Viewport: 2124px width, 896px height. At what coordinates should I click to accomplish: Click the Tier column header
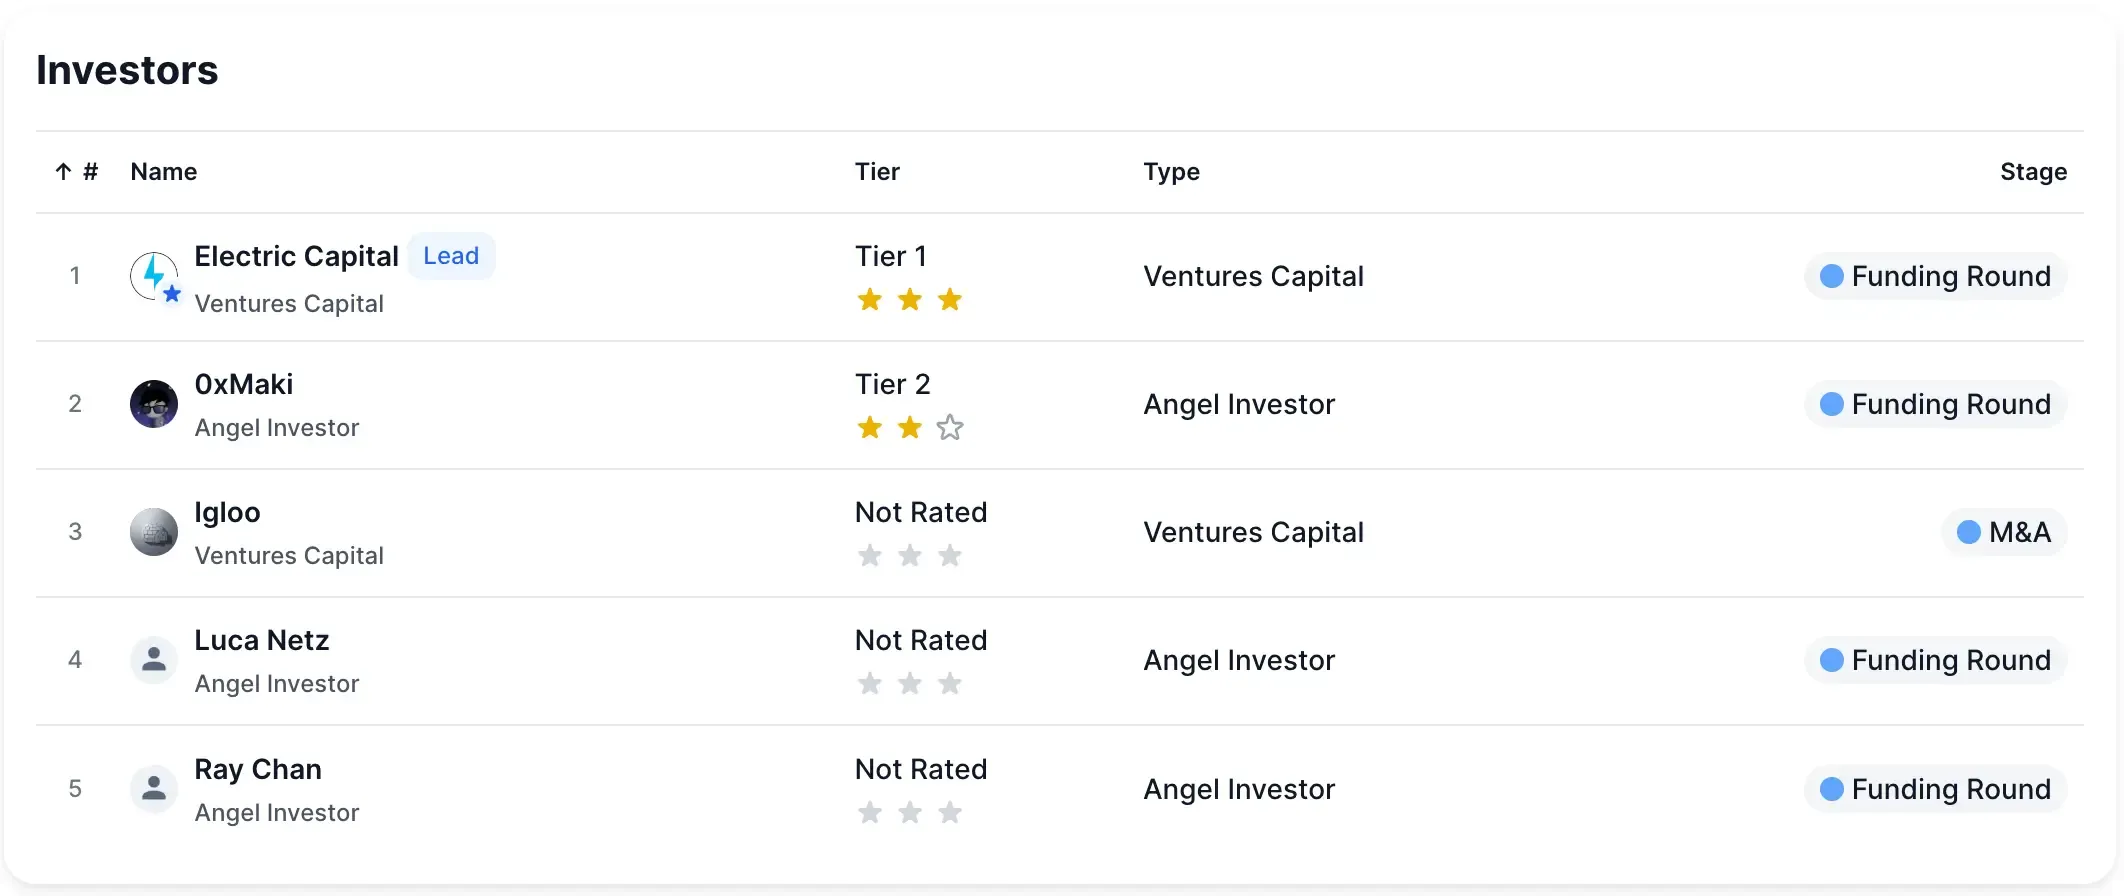point(877,171)
